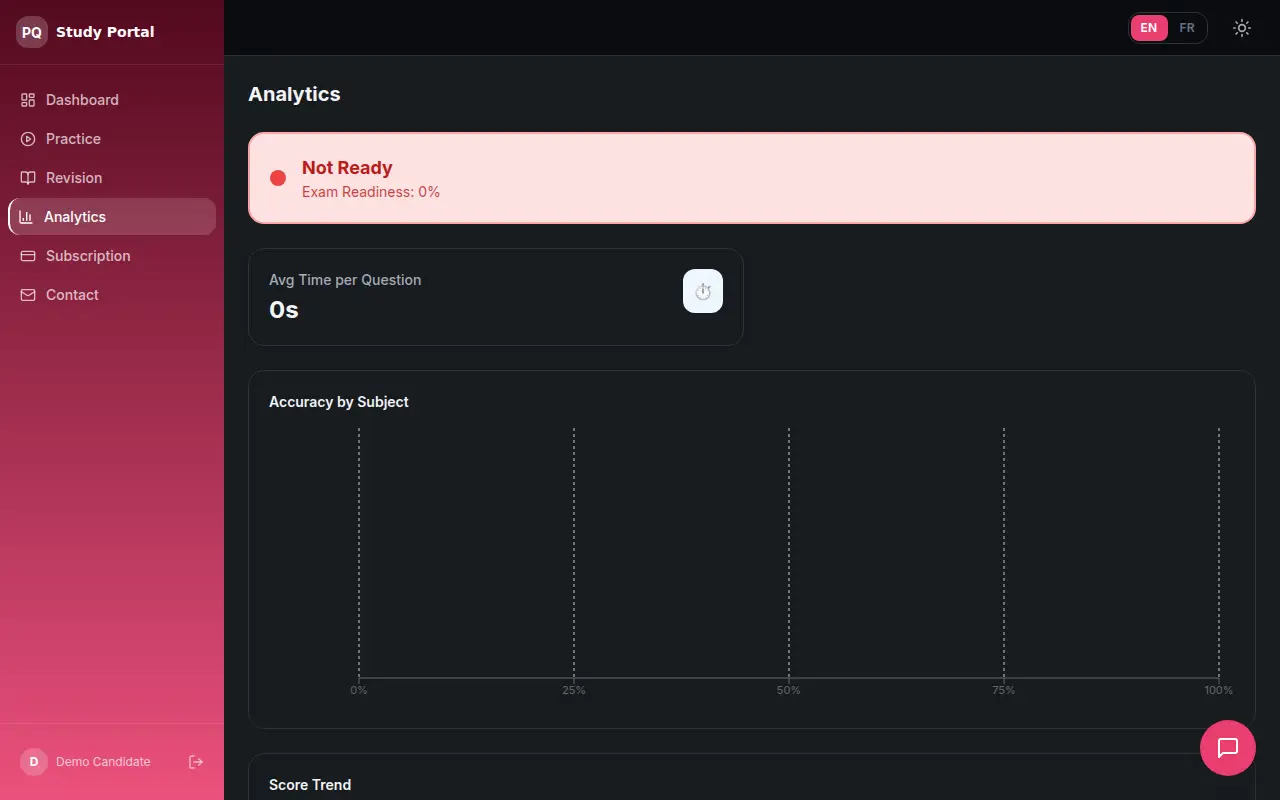Click the Accuracy by Subject chart title

(339, 402)
